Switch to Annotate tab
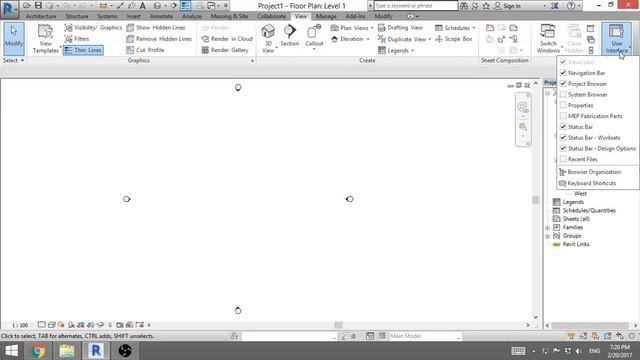This screenshot has height=360, width=640. [162, 16]
